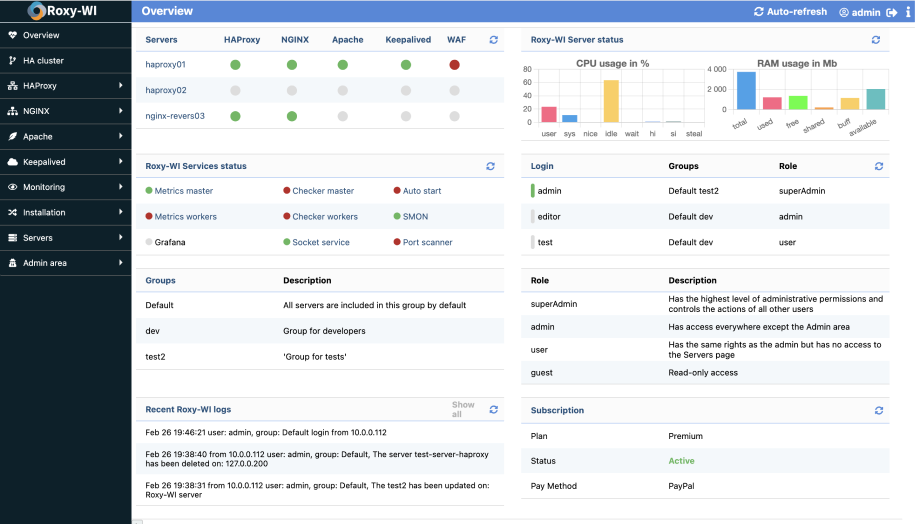Refresh the Servers panel
Image resolution: width=915 pixels, height=524 pixels.
point(493,40)
